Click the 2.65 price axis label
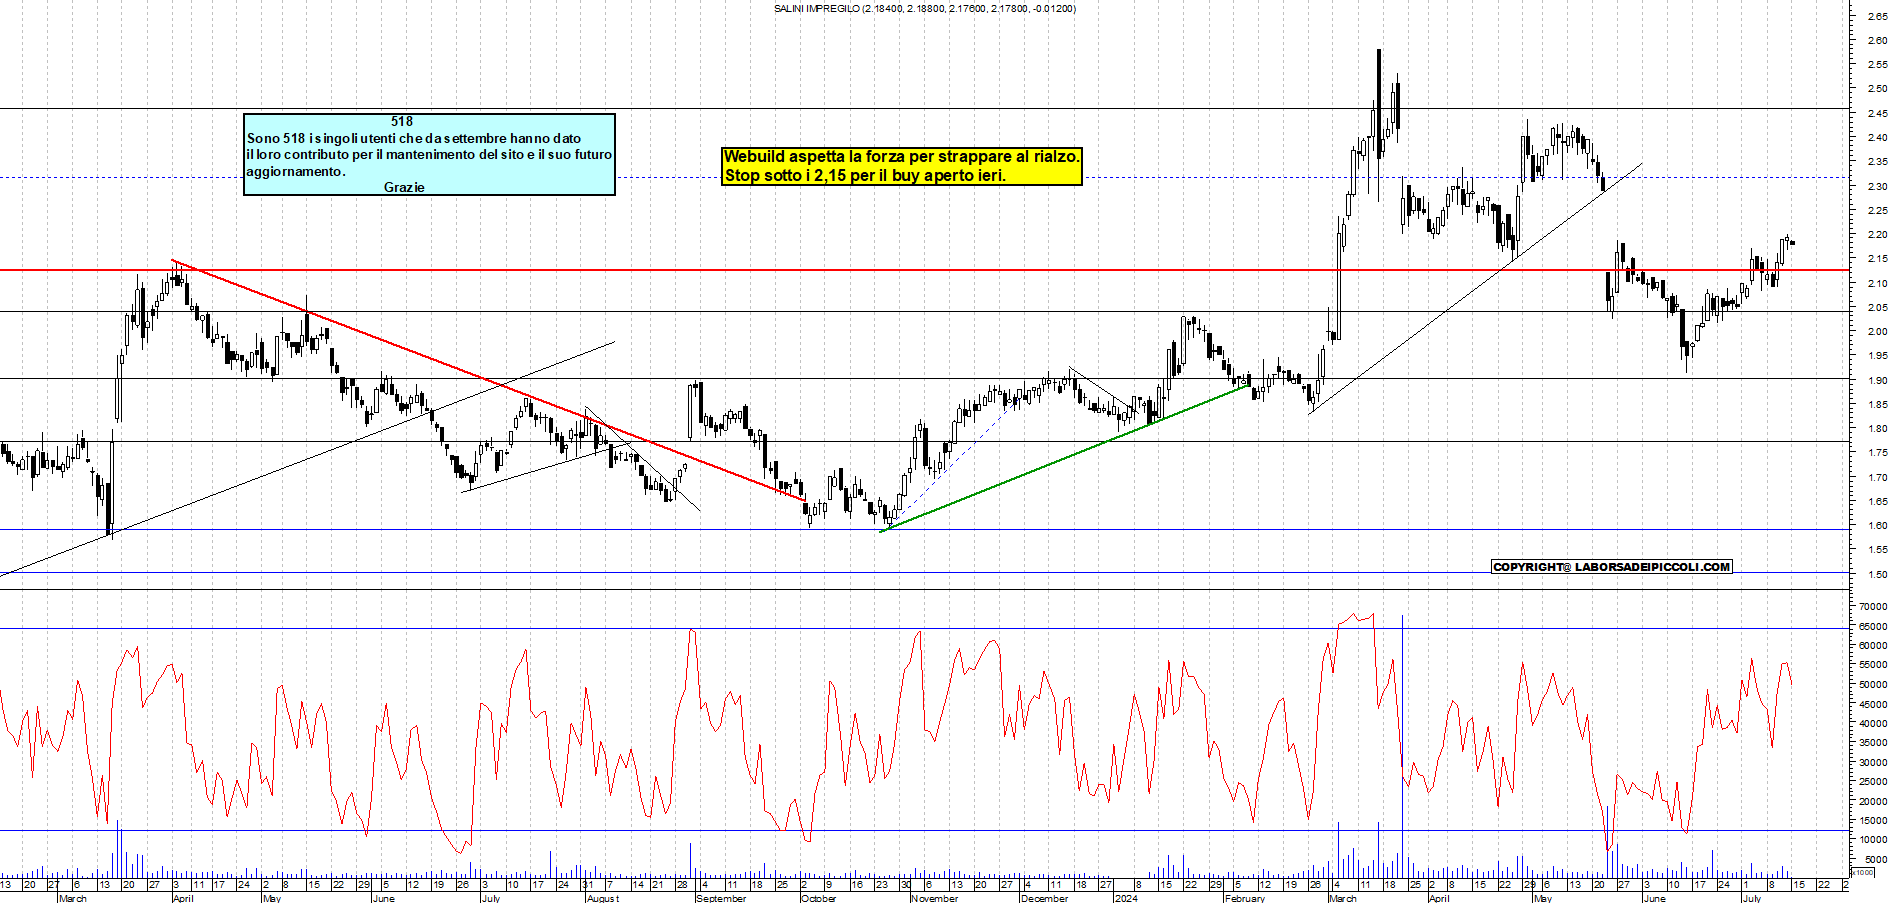The height and width of the screenshot is (903, 1890). (1877, 16)
